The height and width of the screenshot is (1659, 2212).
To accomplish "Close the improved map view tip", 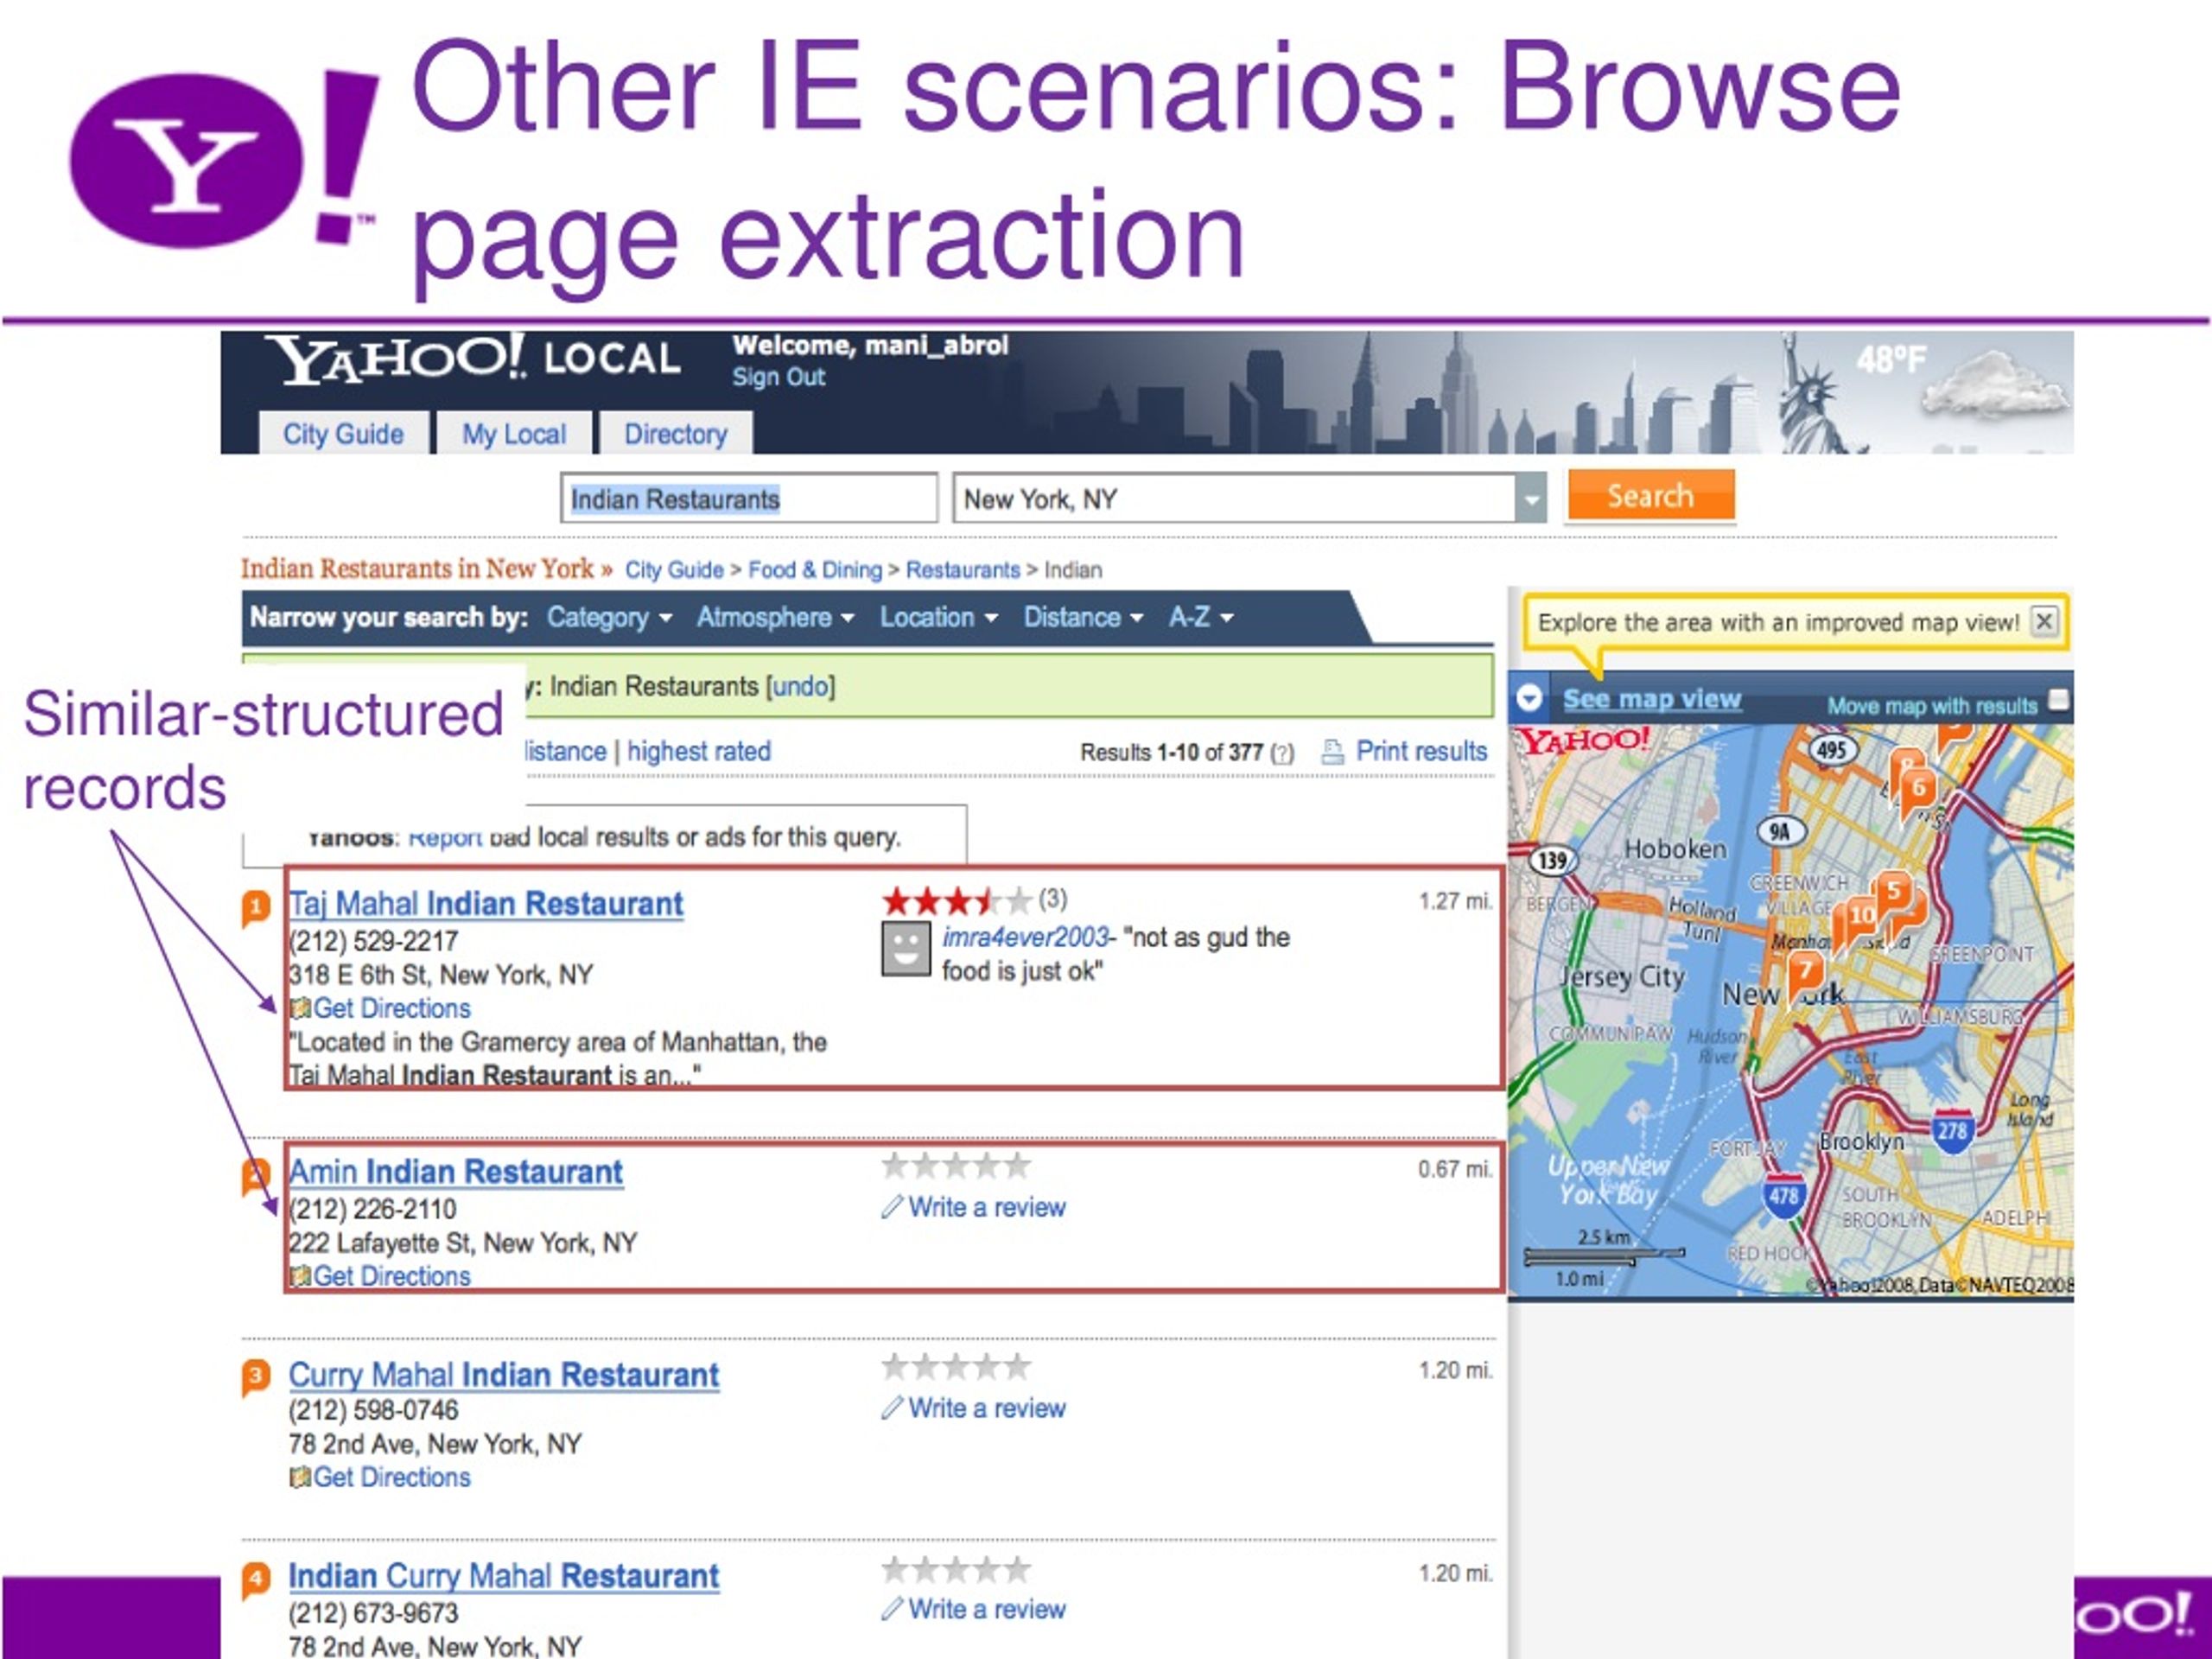I will (x=2045, y=621).
